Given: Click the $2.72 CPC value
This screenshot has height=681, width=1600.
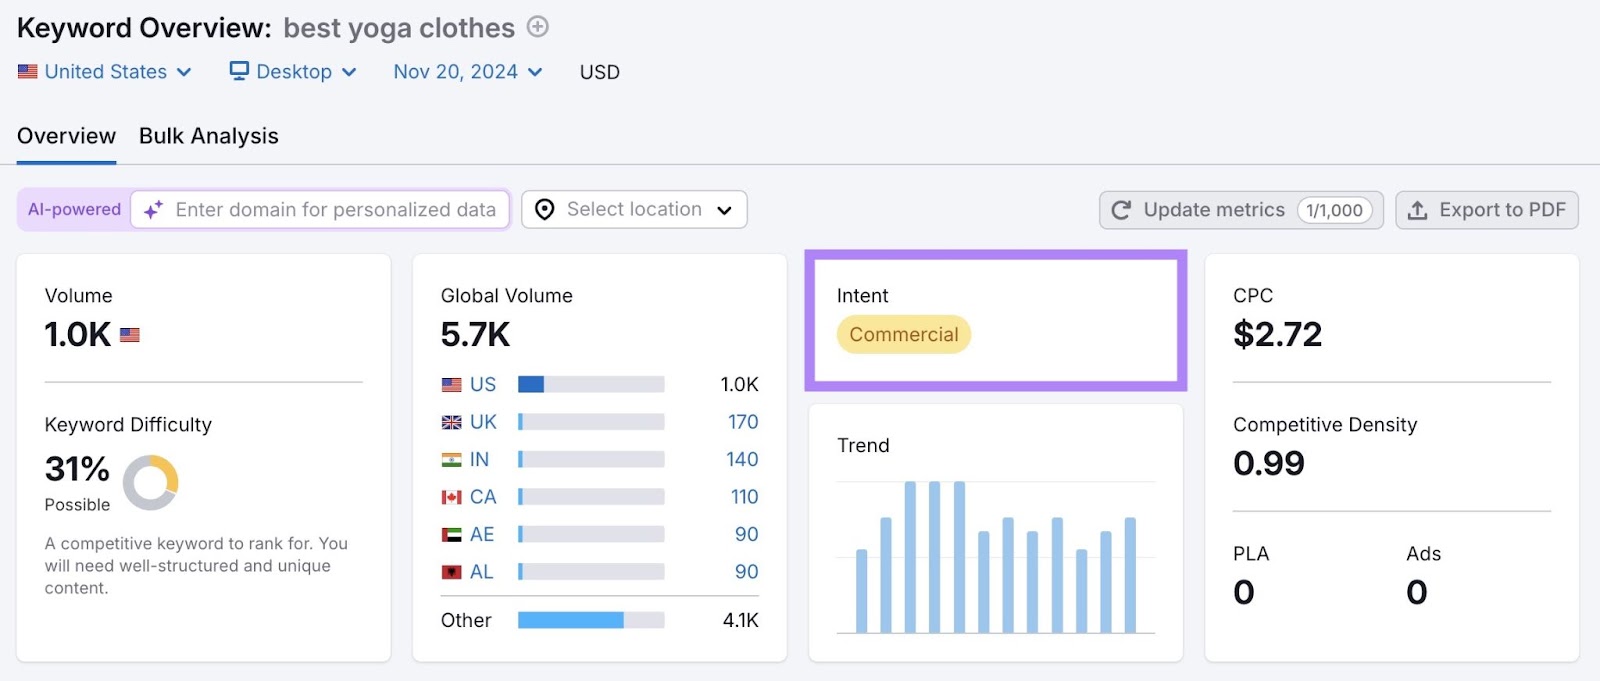Looking at the screenshot, I should (1278, 335).
